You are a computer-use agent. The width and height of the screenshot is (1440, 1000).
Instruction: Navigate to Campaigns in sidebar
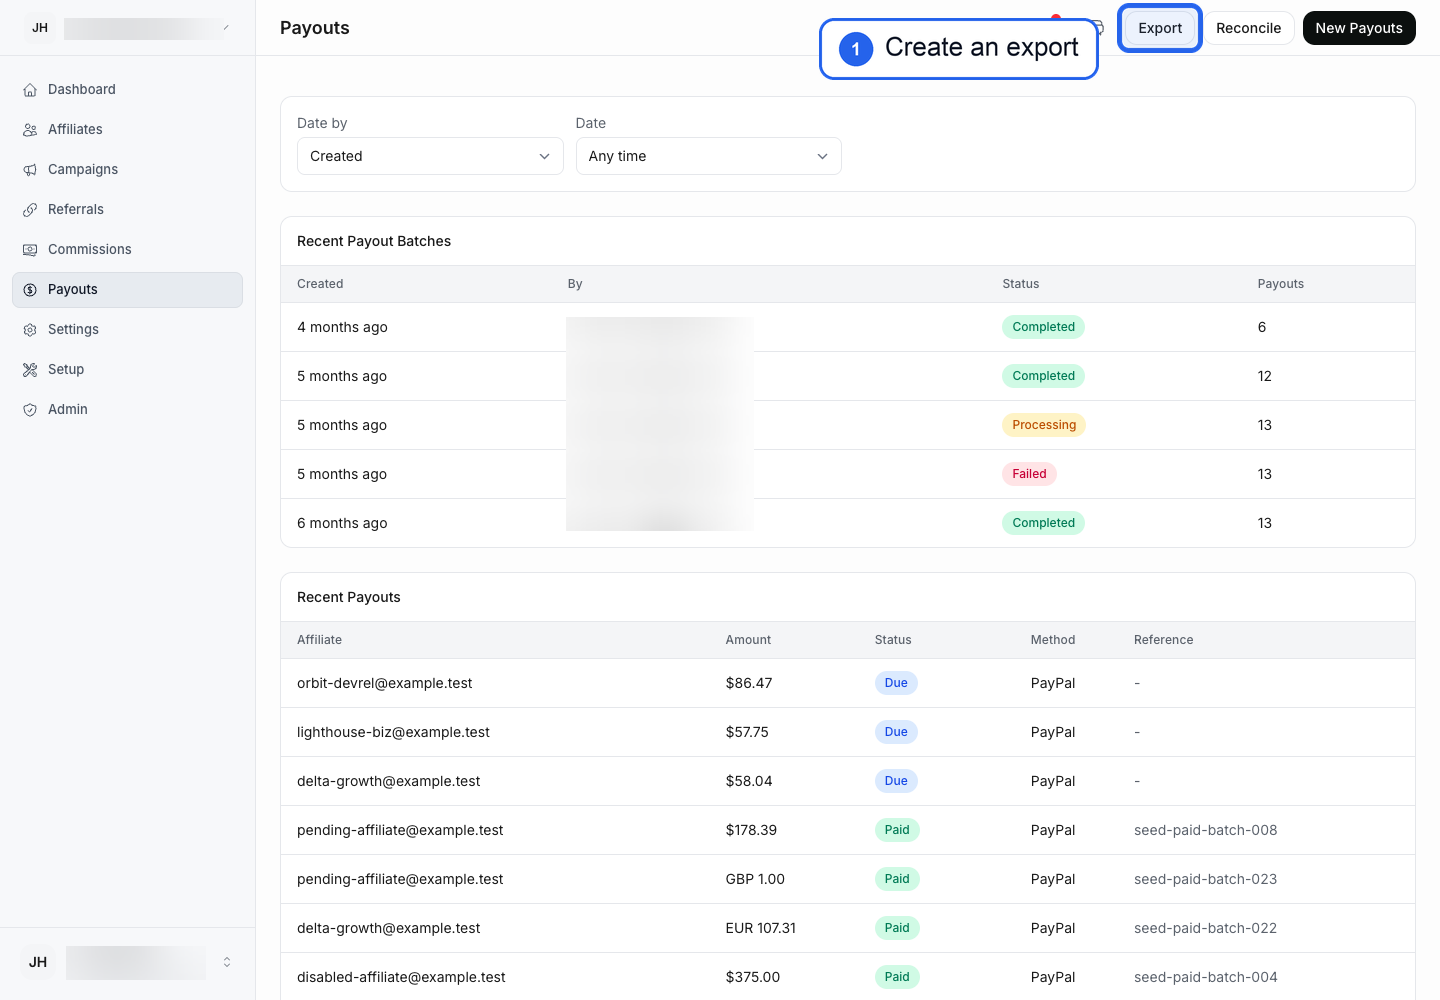(127, 170)
